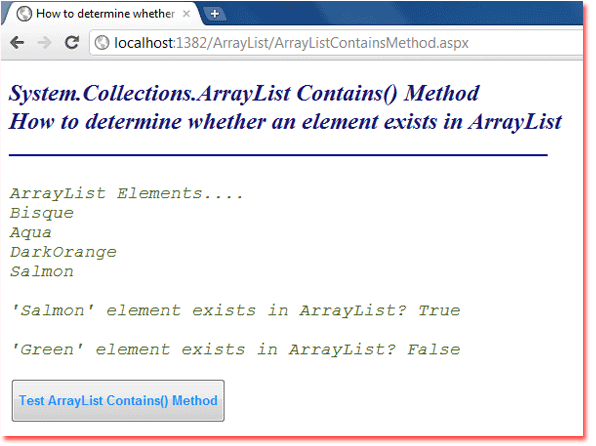Screen dimensions: 596x446
Task: Click the standalone 'Salmon' list entry
Action: 41,271
